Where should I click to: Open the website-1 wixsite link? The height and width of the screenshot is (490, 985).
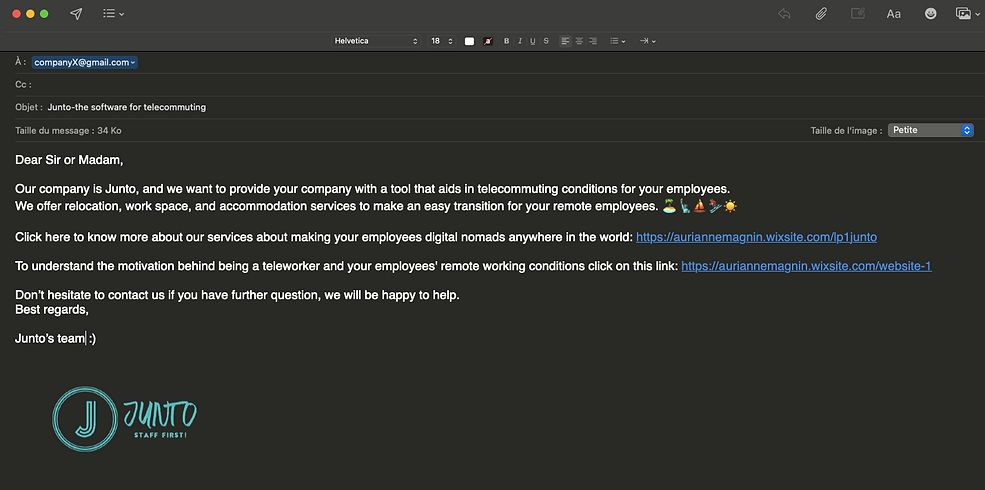click(x=806, y=266)
